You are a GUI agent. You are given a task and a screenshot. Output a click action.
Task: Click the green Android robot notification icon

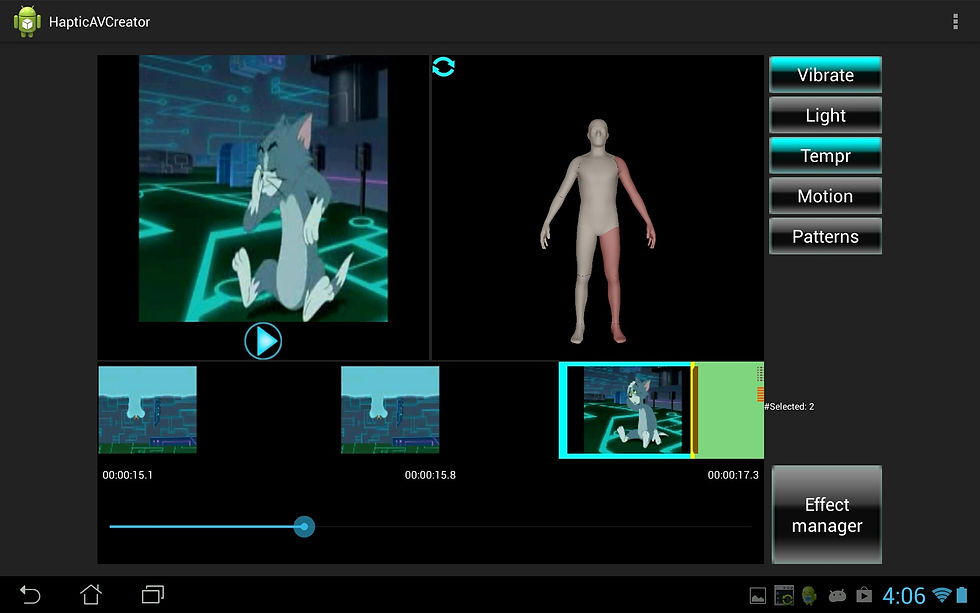click(x=809, y=596)
